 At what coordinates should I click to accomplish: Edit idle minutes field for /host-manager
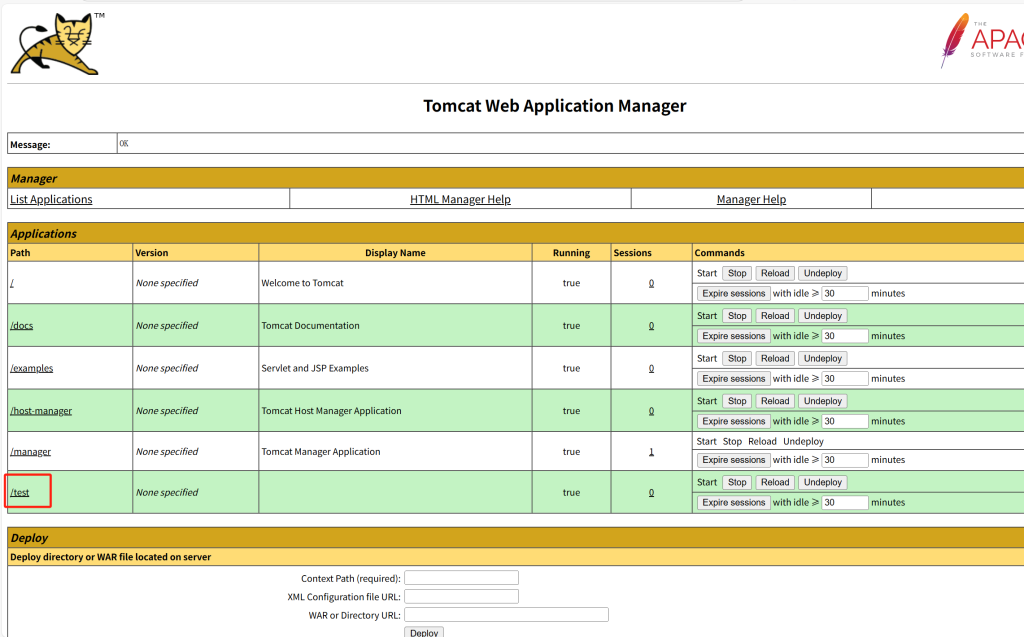[844, 421]
